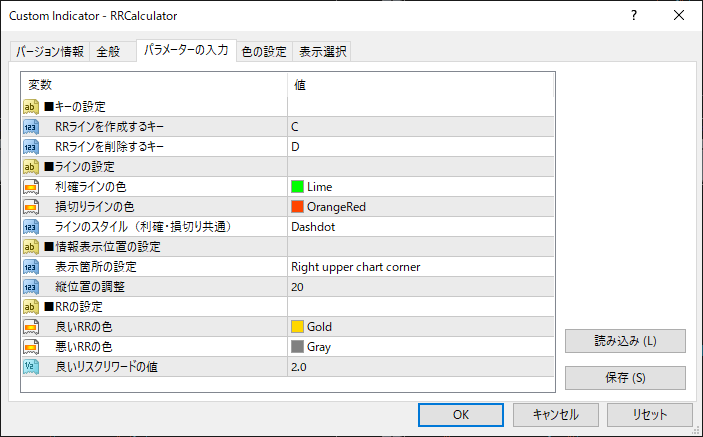Click the icon beside 縦位置の調整
This screenshot has height=437, width=703.
[x=30, y=287]
